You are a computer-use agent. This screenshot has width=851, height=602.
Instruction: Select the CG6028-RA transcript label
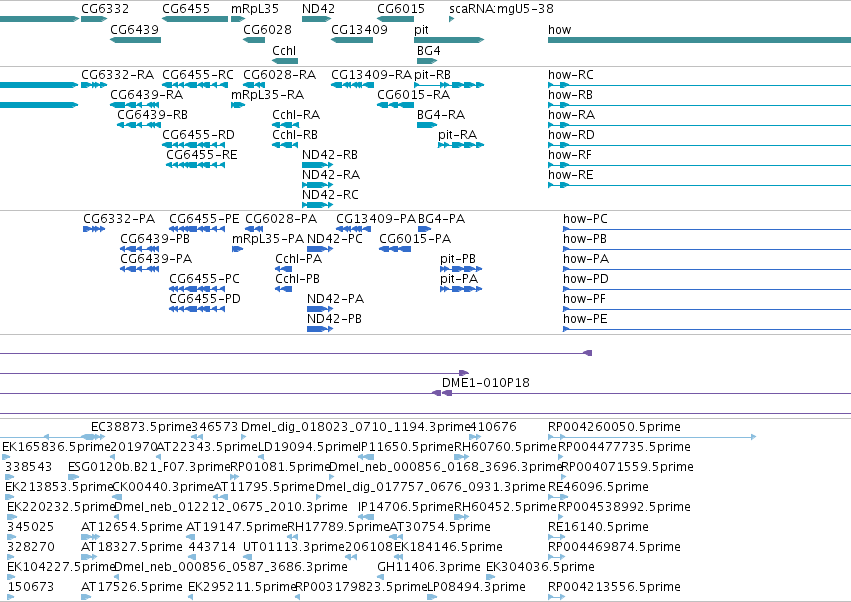(x=280, y=74)
